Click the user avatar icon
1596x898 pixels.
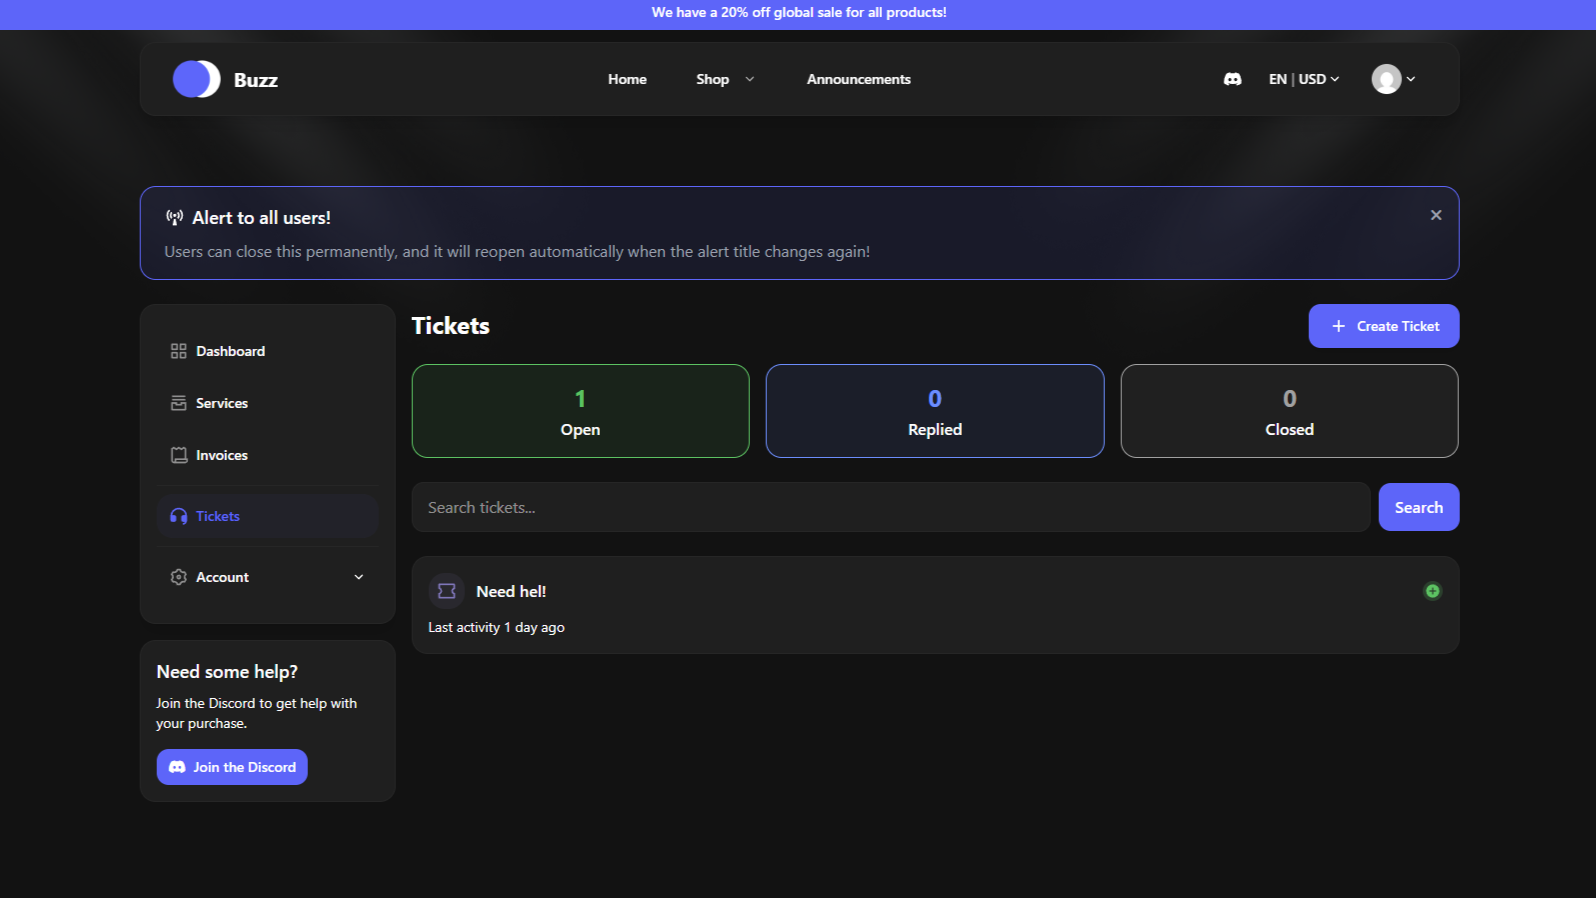(1386, 79)
